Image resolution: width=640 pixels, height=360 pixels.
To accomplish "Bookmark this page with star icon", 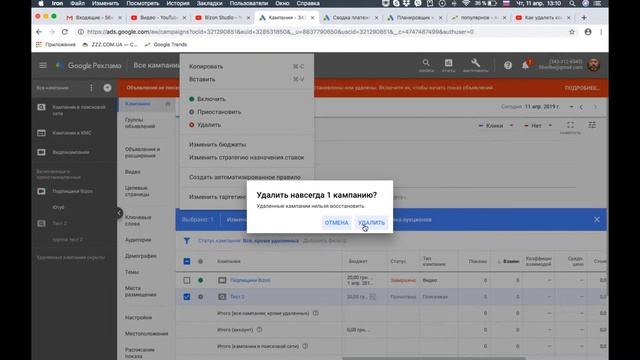I will coord(571,32).
